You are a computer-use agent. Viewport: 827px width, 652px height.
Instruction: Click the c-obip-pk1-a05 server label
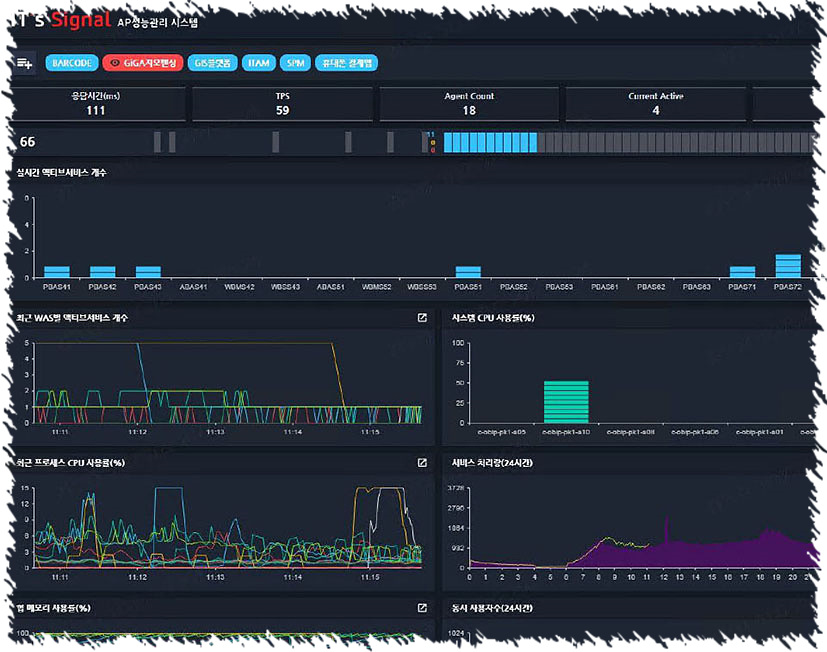click(502, 432)
